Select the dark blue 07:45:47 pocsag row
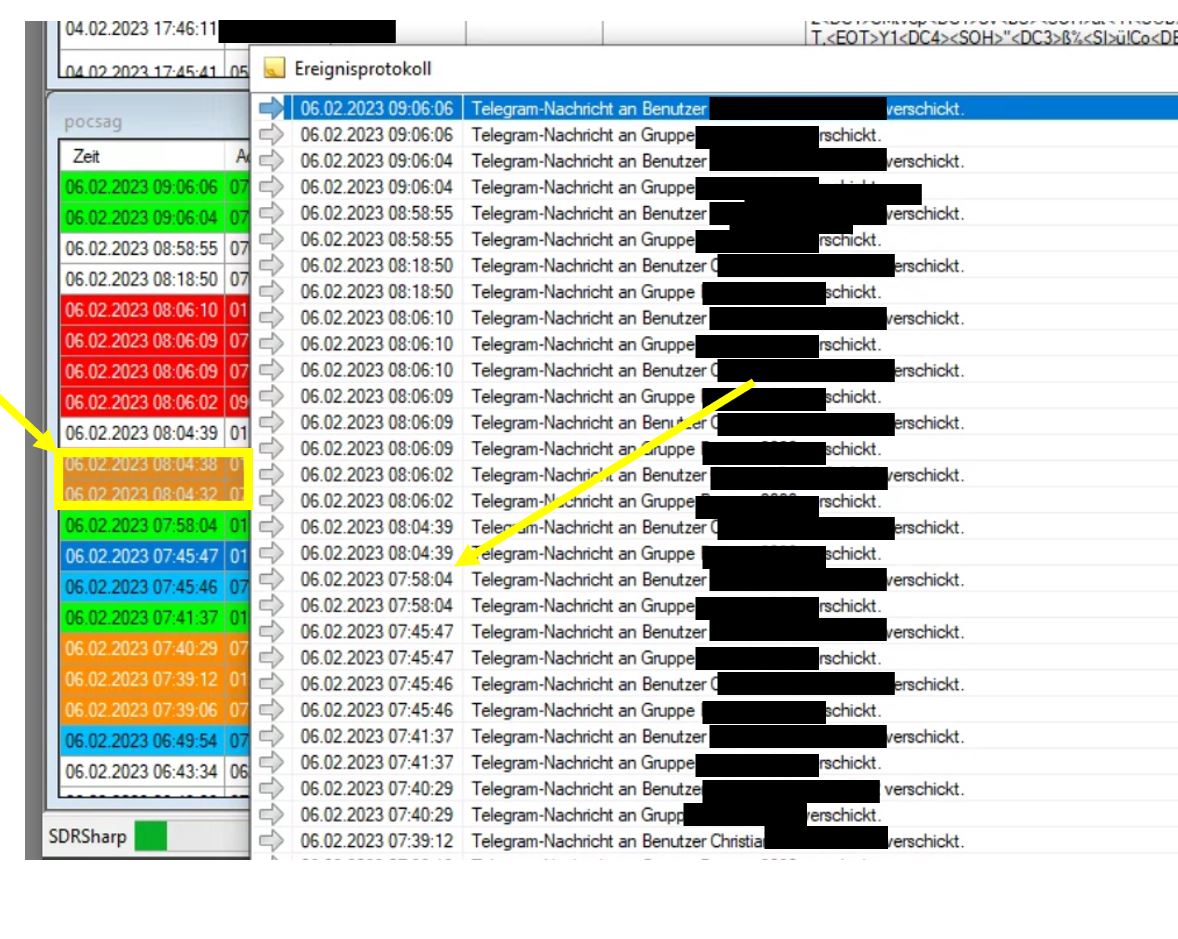This screenshot has width=1178, height=939. coord(141,556)
